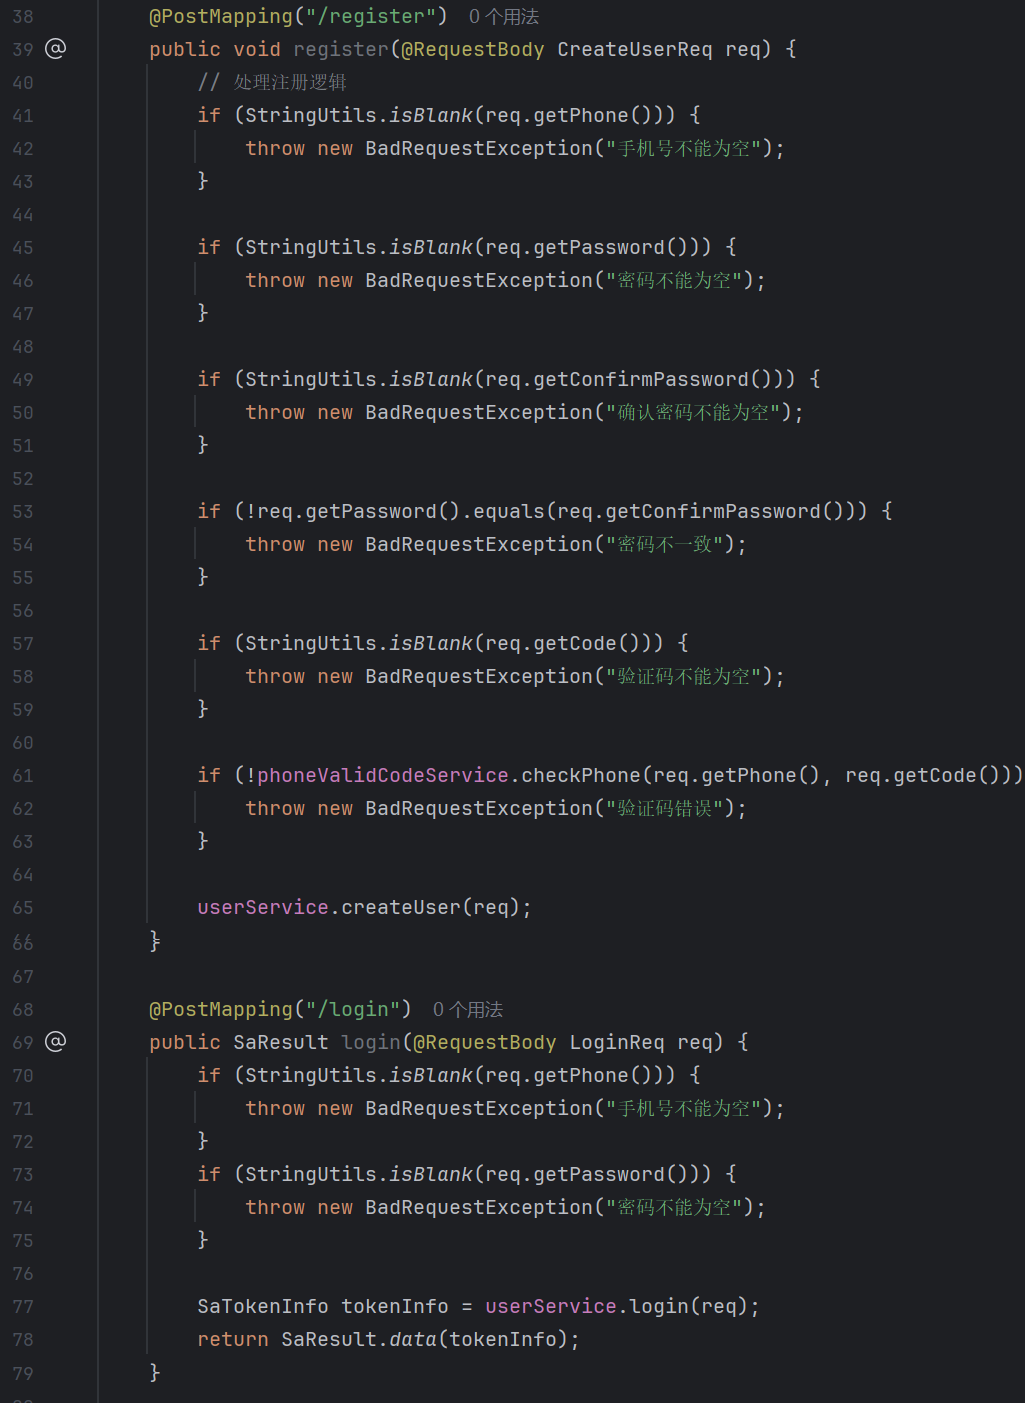Image resolution: width=1025 pixels, height=1403 pixels.
Task: Click the closing brace on line 79
Action: [x=155, y=1372]
